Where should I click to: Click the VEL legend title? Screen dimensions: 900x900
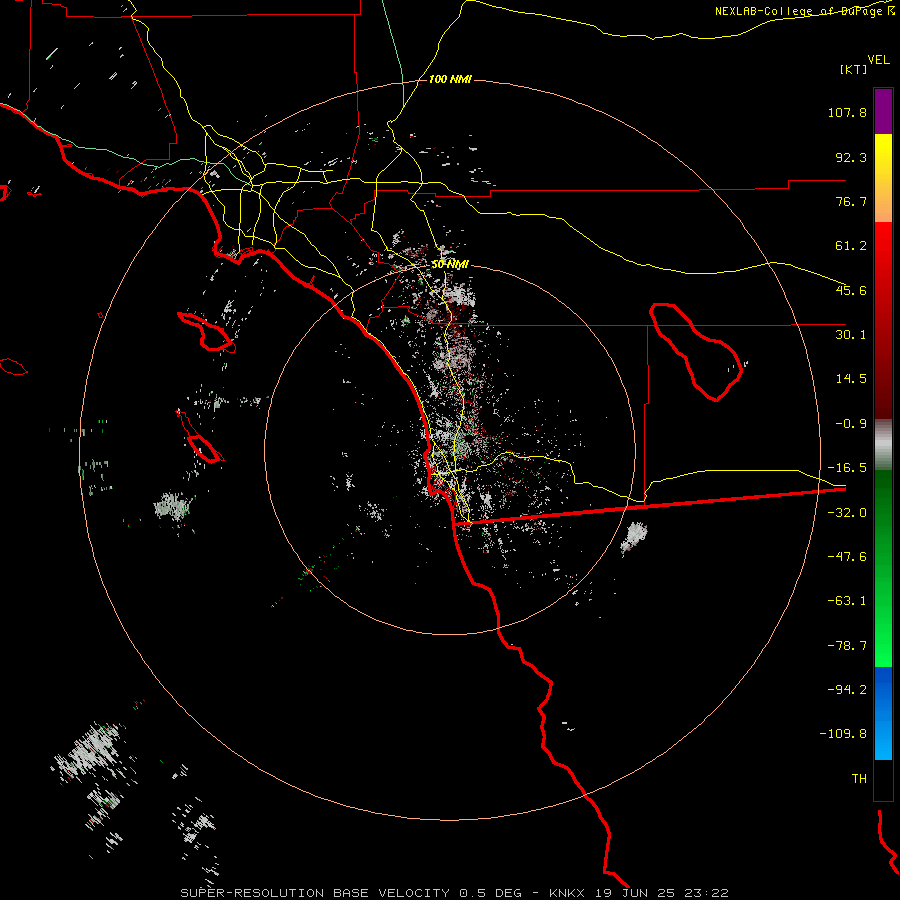pyautogui.click(x=878, y=60)
